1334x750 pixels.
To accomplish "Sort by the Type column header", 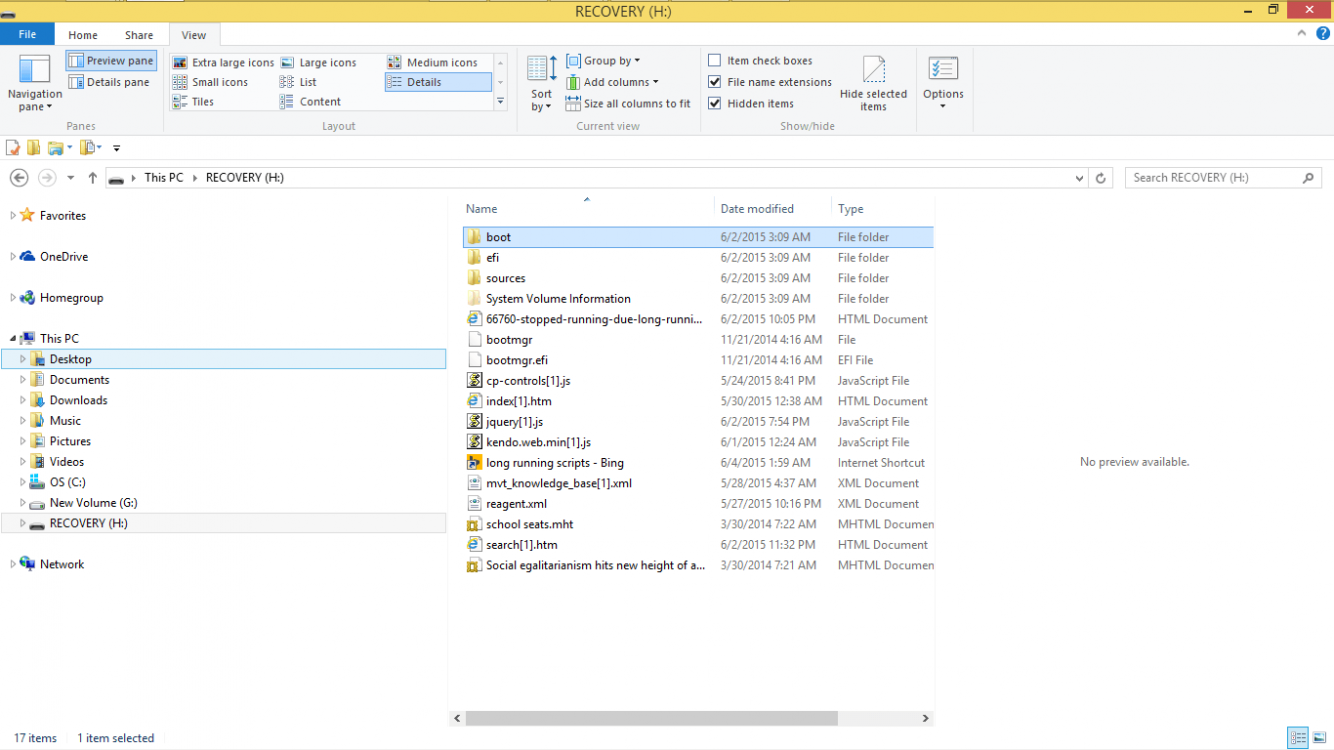I will click(883, 208).
